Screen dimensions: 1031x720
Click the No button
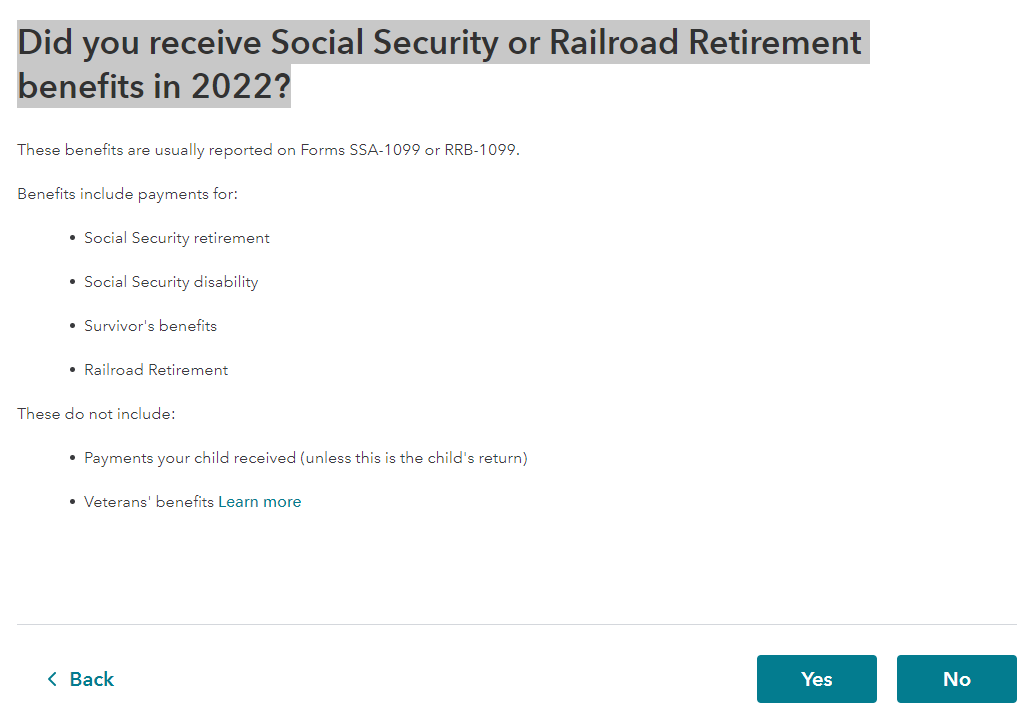coord(956,679)
